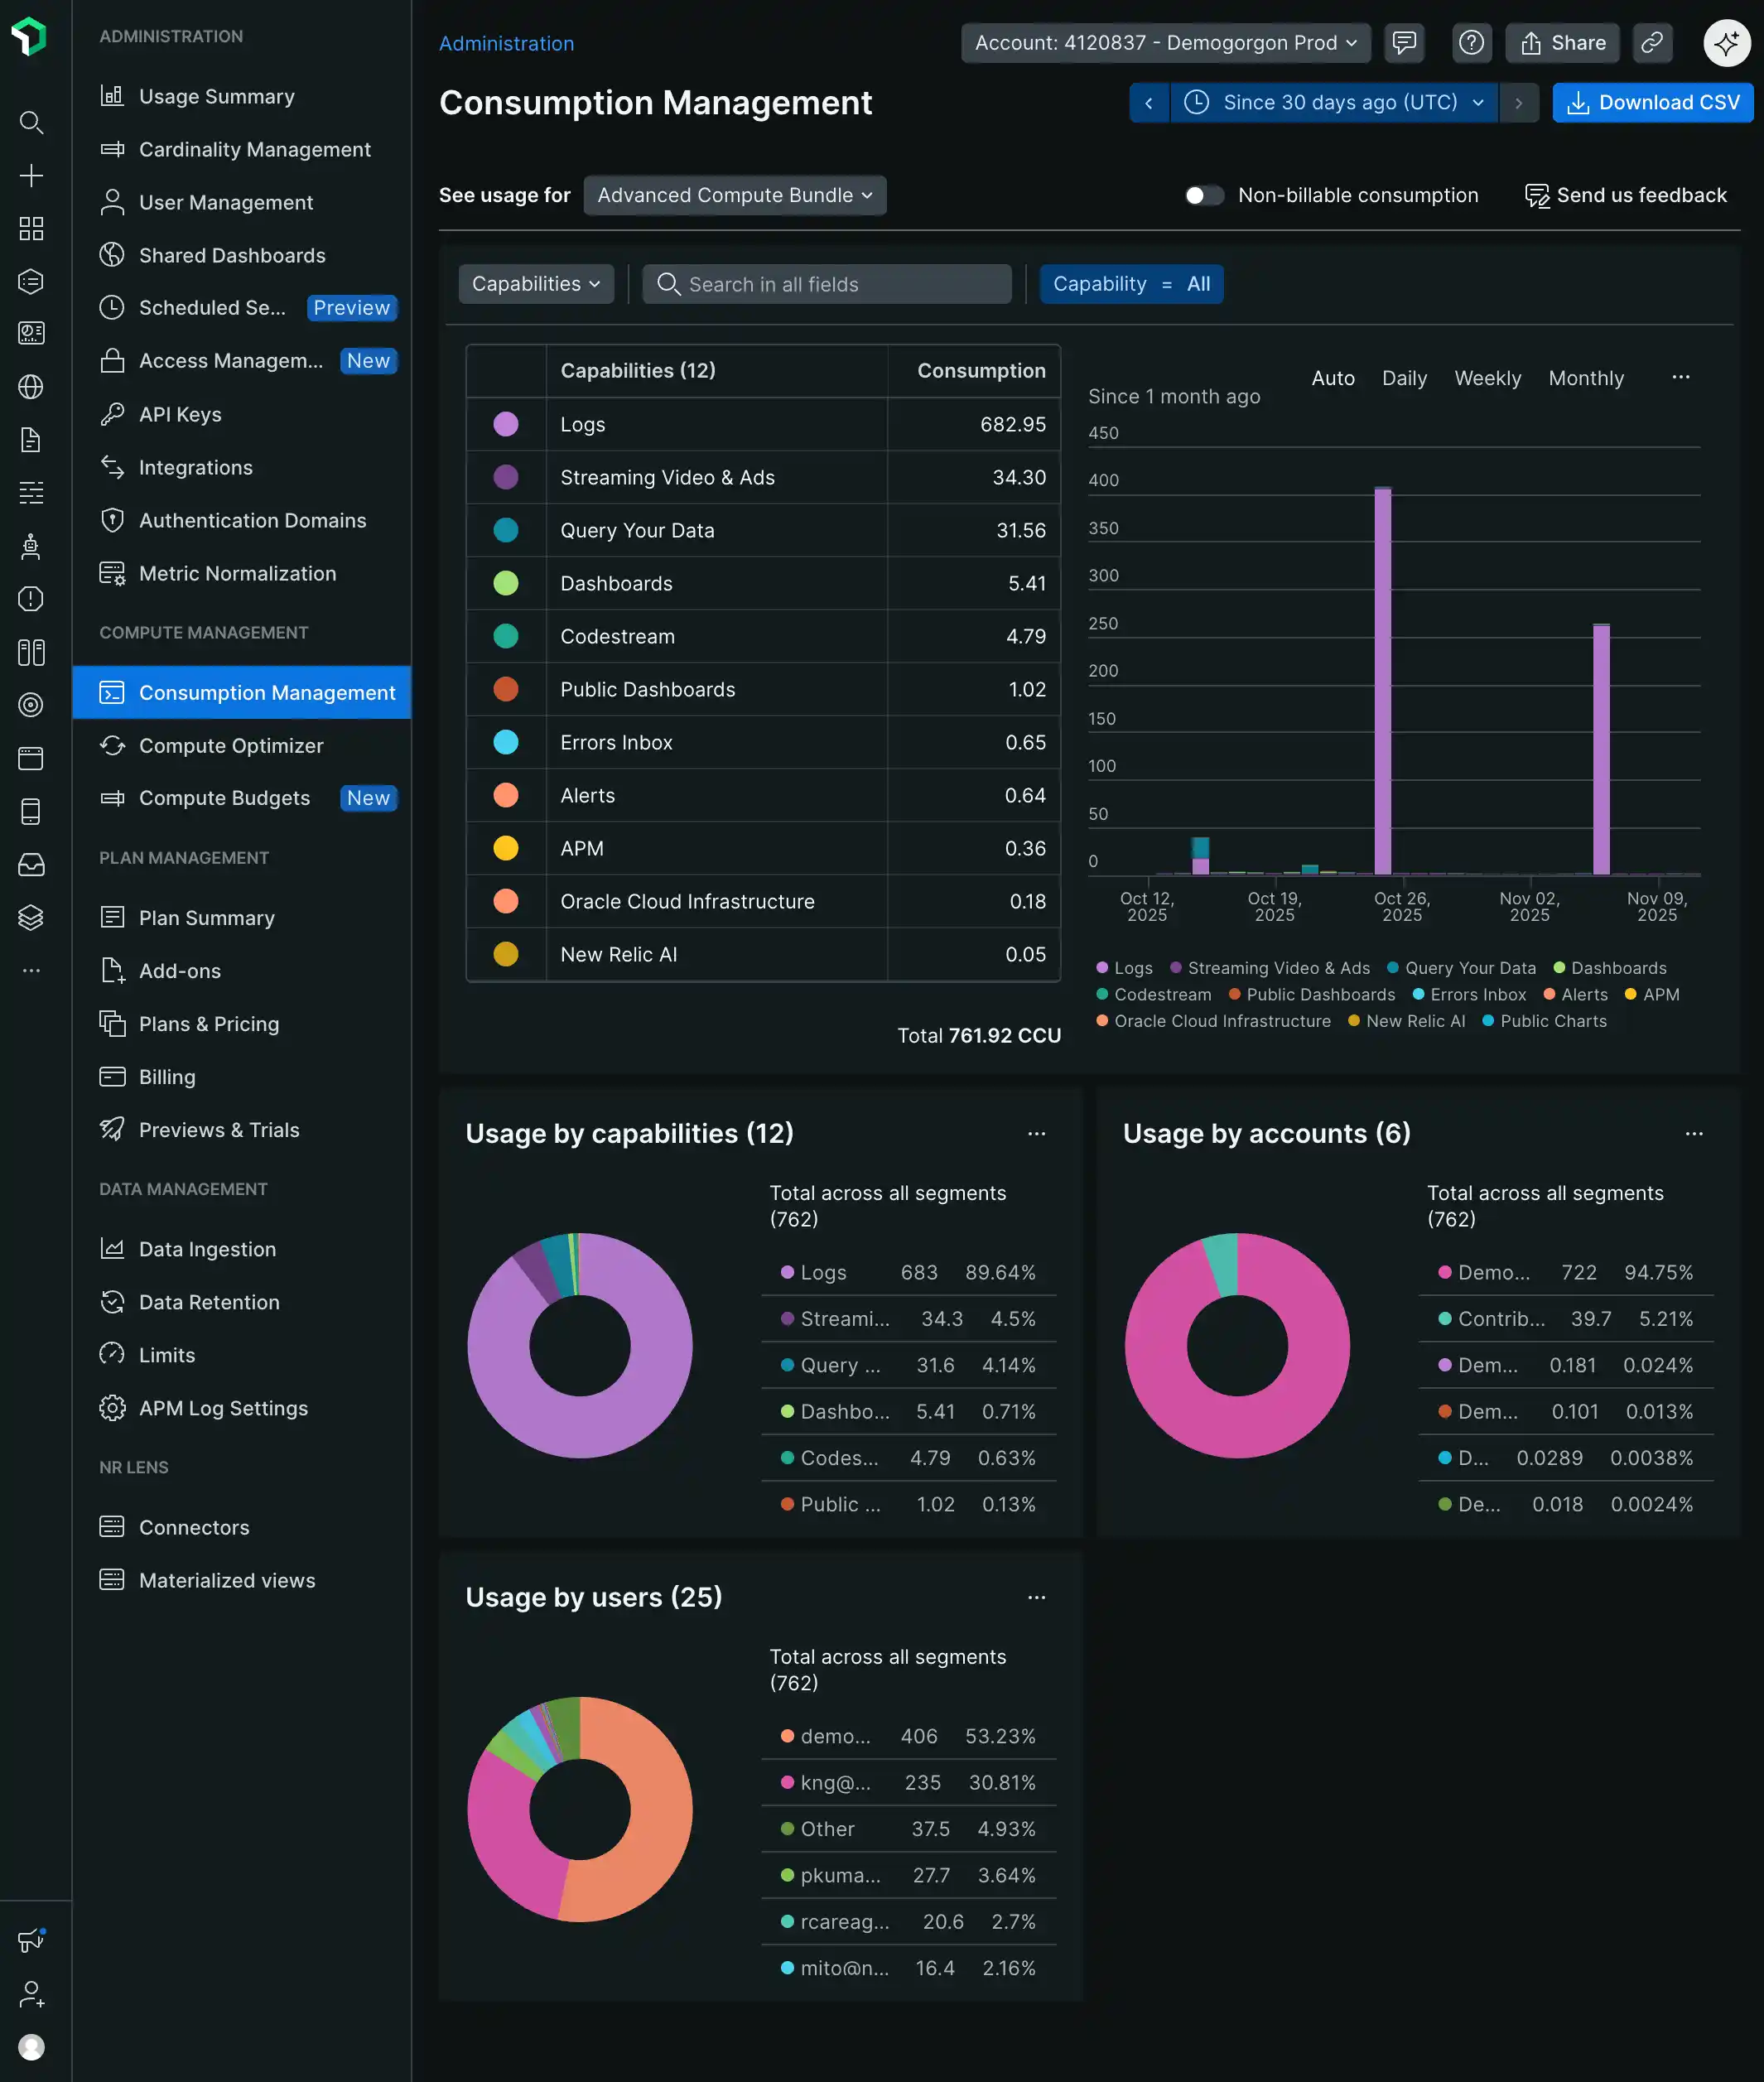The image size is (1764, 2082).
Task: Expand the Advanced Compute Bundle selector
Action: [x=734, y=195]
